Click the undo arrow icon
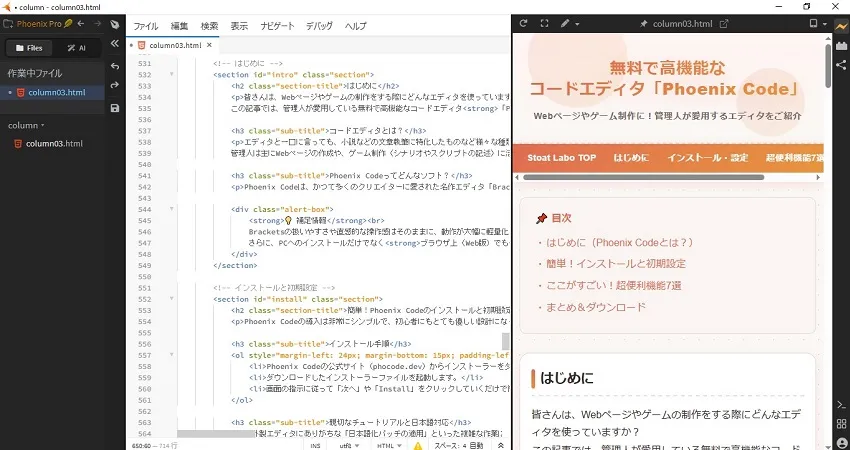 (x=114, y=66)
